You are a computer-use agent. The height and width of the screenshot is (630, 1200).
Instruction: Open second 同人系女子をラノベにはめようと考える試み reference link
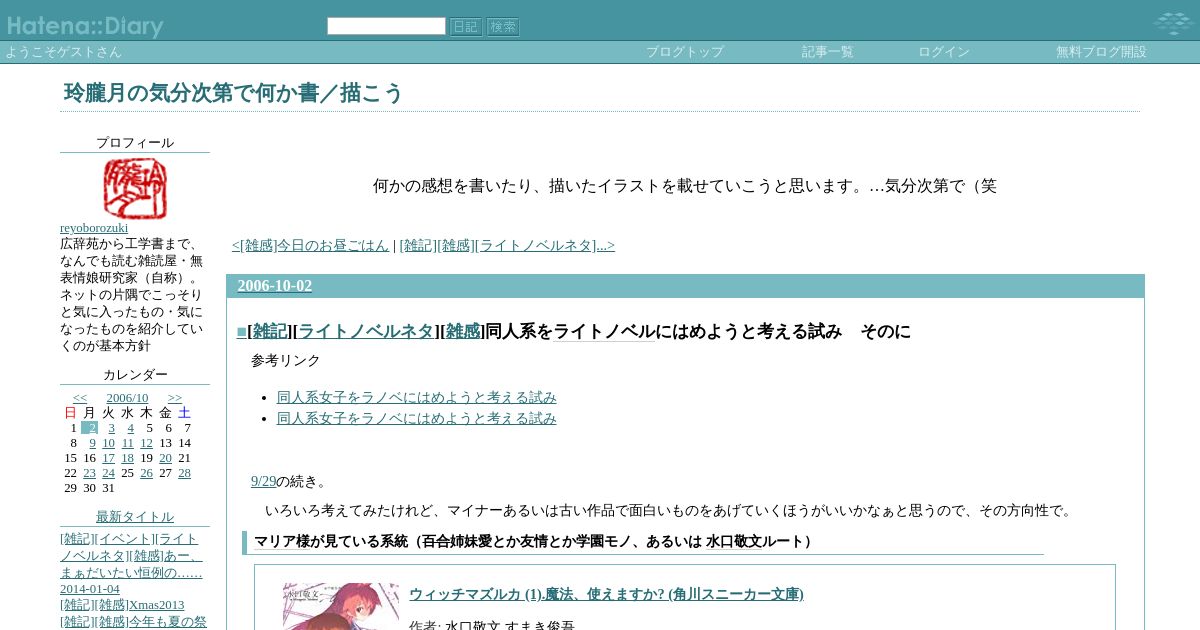coord(417,418)
